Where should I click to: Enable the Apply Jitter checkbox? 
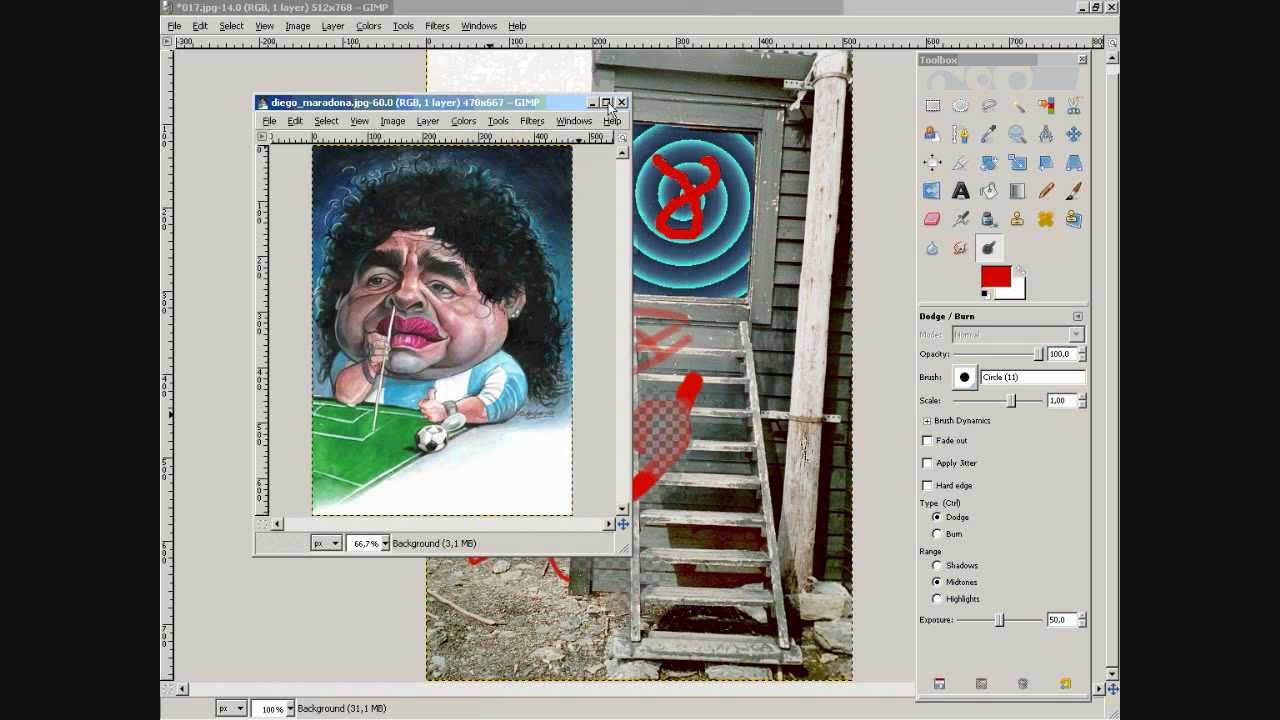(x=927, y=463)
